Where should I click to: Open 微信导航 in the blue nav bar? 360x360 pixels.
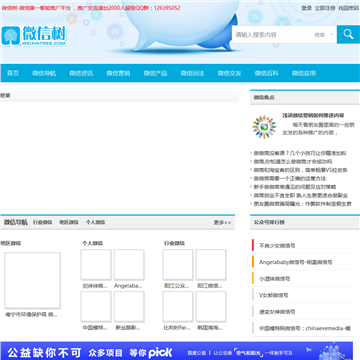point(44,73)
